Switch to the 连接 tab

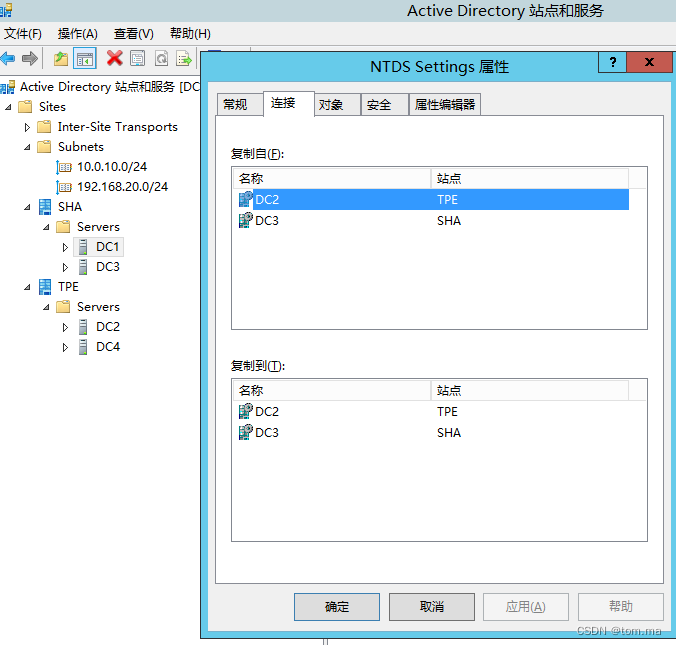pos(288,103)
